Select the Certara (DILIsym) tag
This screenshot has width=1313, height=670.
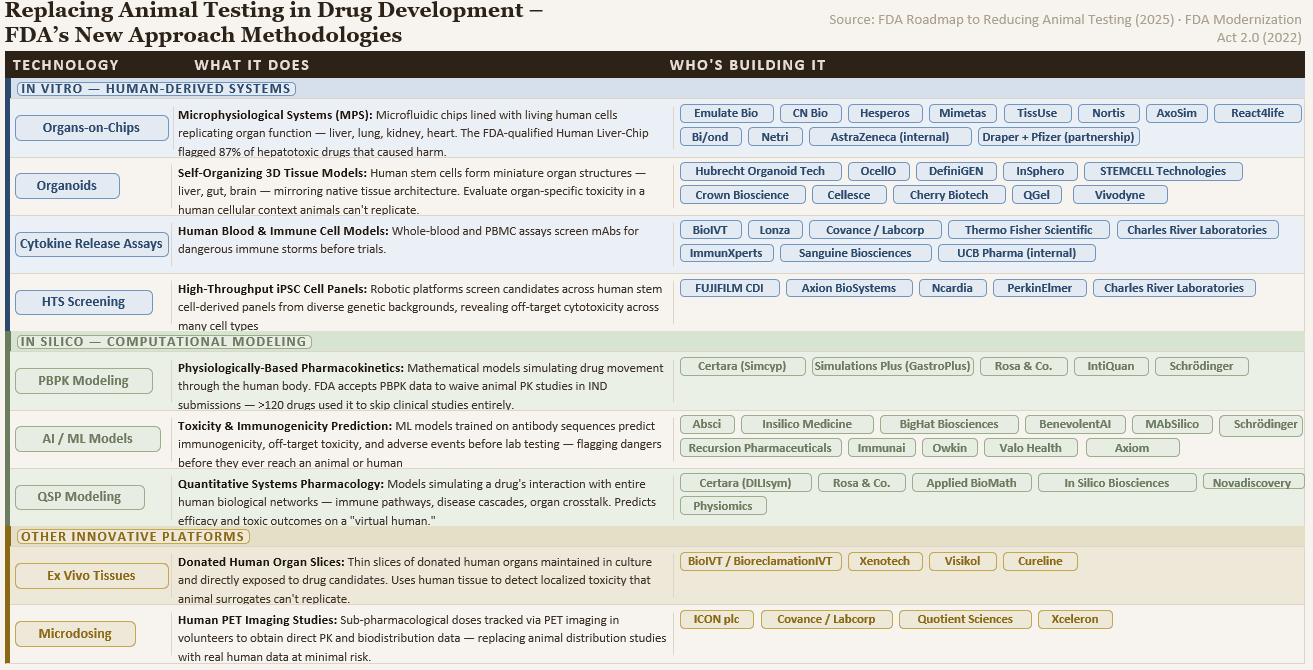[745, 483]
